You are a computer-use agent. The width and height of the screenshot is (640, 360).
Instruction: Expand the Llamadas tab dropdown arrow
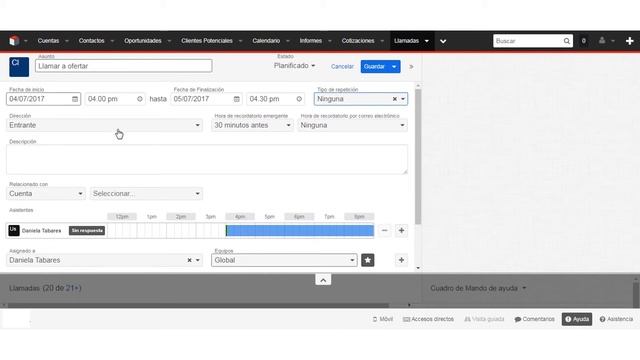coord(427,41)
